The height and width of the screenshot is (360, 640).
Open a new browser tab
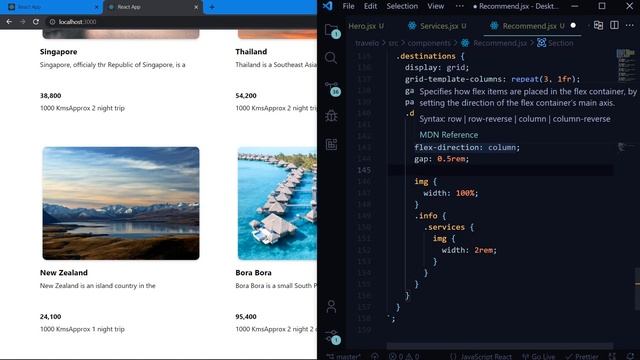click(212, 7)
